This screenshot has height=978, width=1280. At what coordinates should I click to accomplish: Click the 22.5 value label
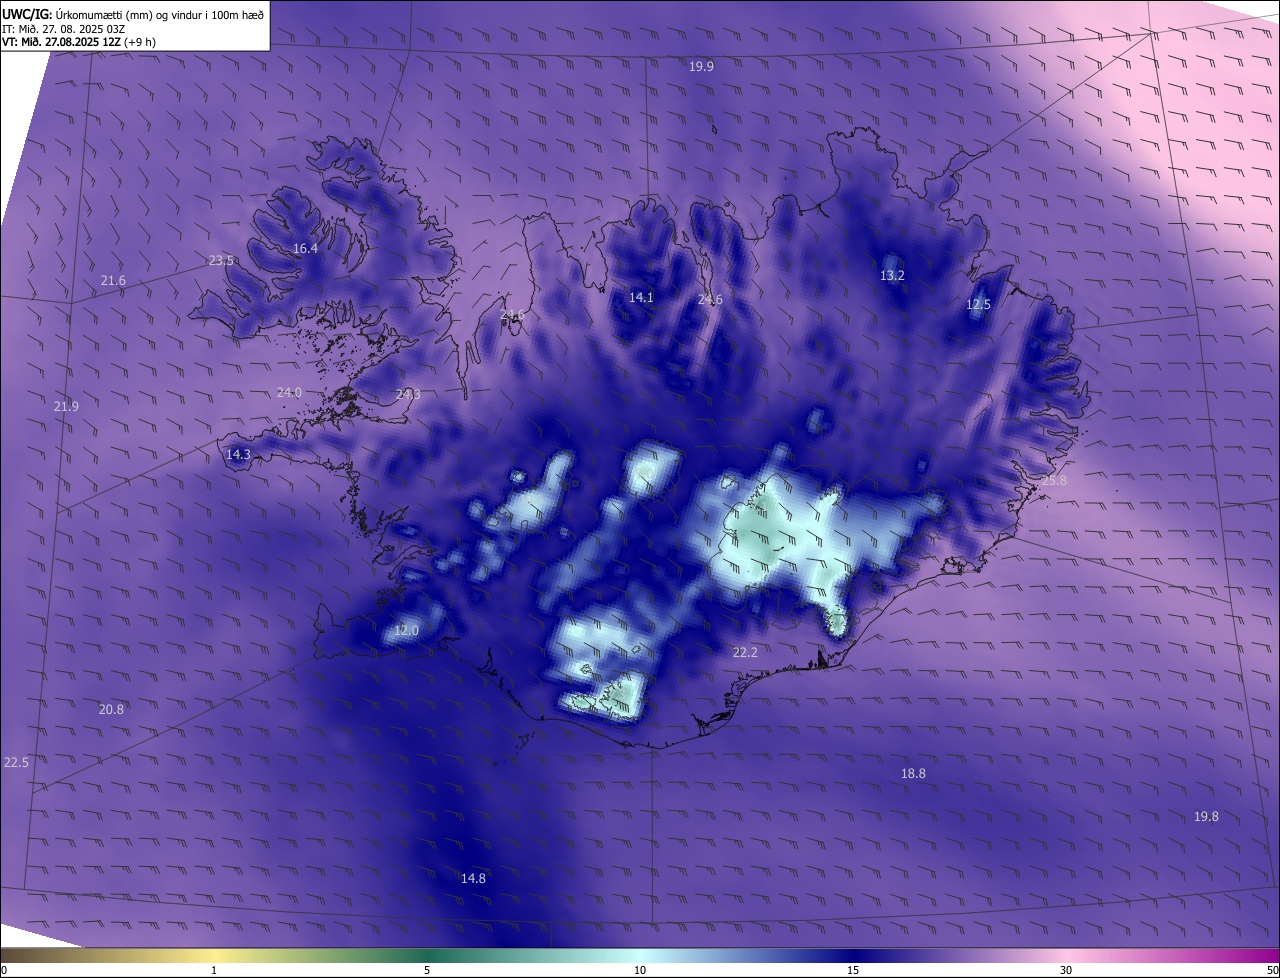(16, 762)
